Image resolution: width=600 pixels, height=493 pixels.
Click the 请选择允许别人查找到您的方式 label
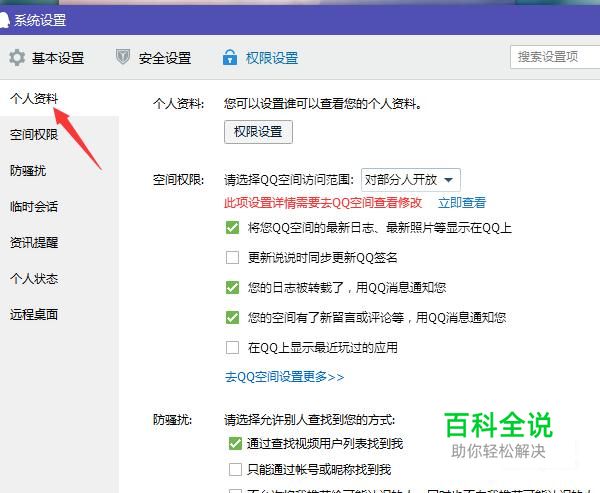[310, 420]
